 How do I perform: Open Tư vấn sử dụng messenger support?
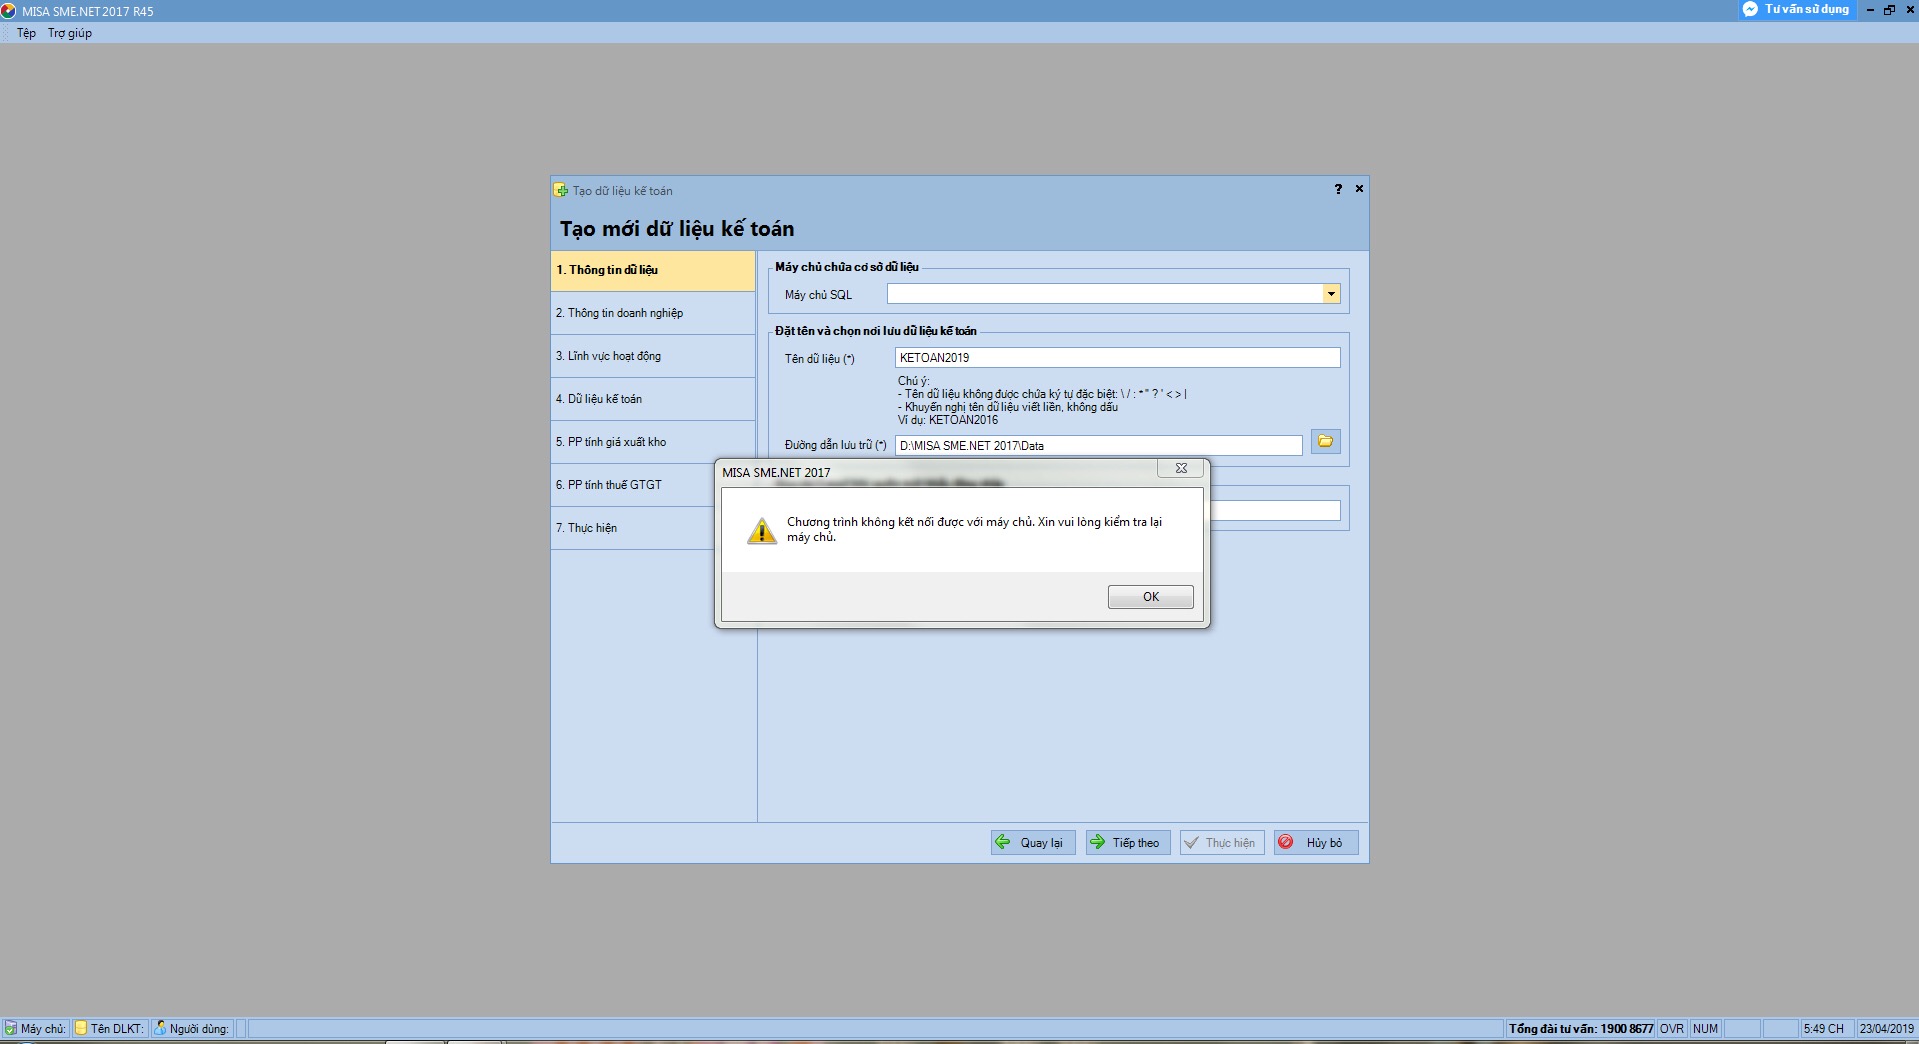1797,9
